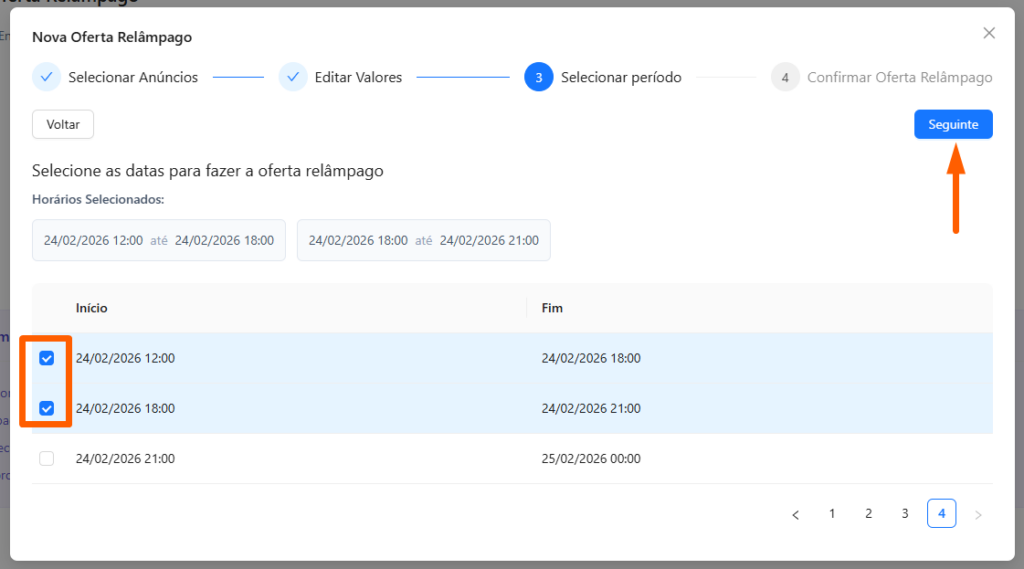Click the selected 18:00 até 21:00 time chip

click(423, 240)
